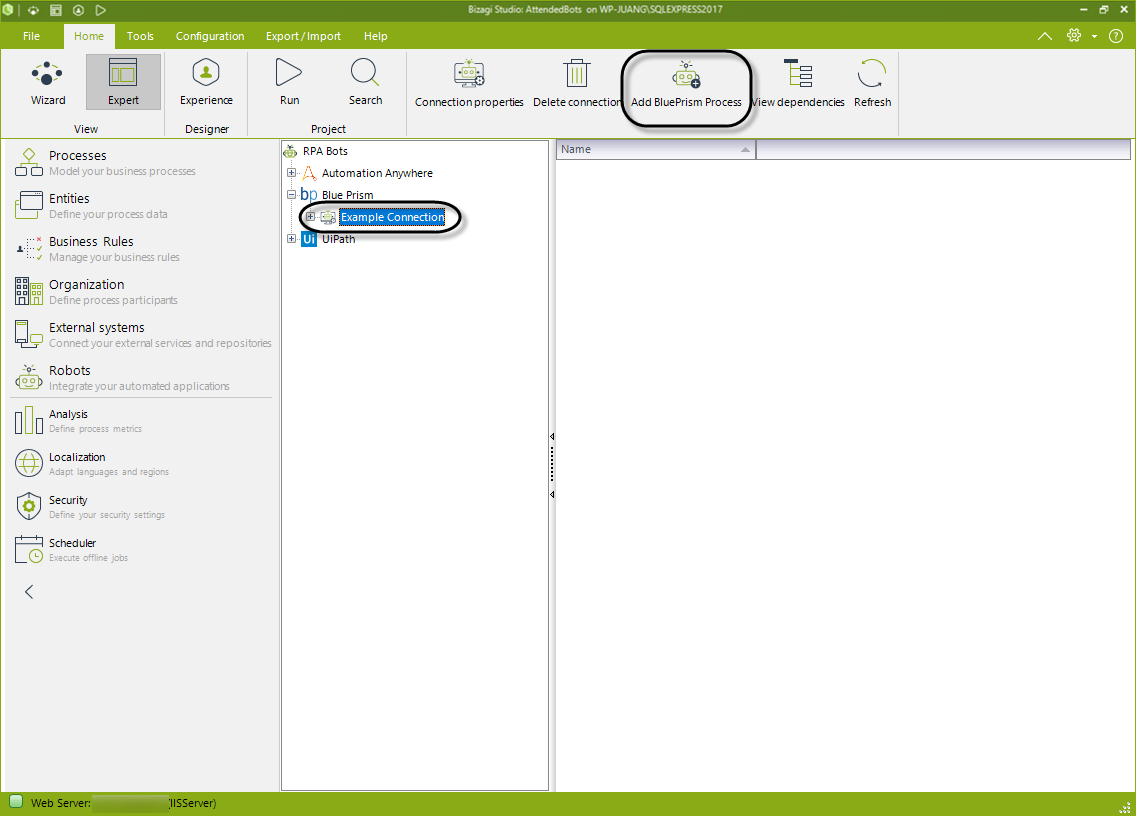Click Add BluePrism Process
1136x816 pixels.
click(x=686, y=84)
